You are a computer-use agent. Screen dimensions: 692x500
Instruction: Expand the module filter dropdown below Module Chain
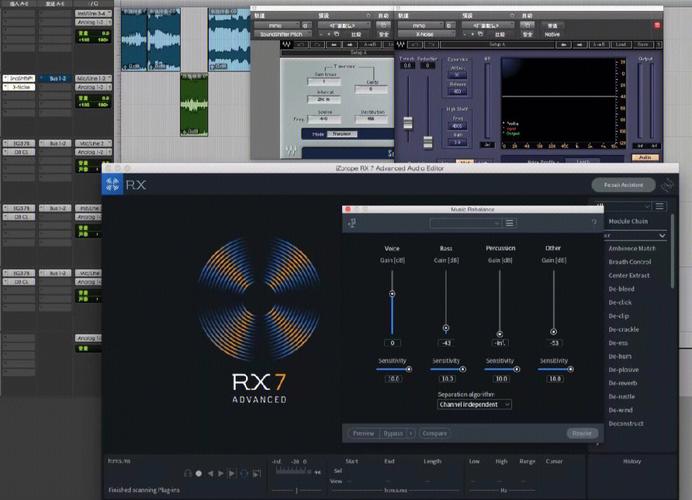pyautogui.click(x=635, y=236)
